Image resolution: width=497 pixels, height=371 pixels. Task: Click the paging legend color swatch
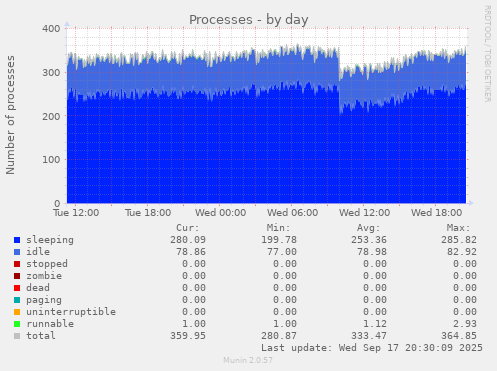point(17,300)
